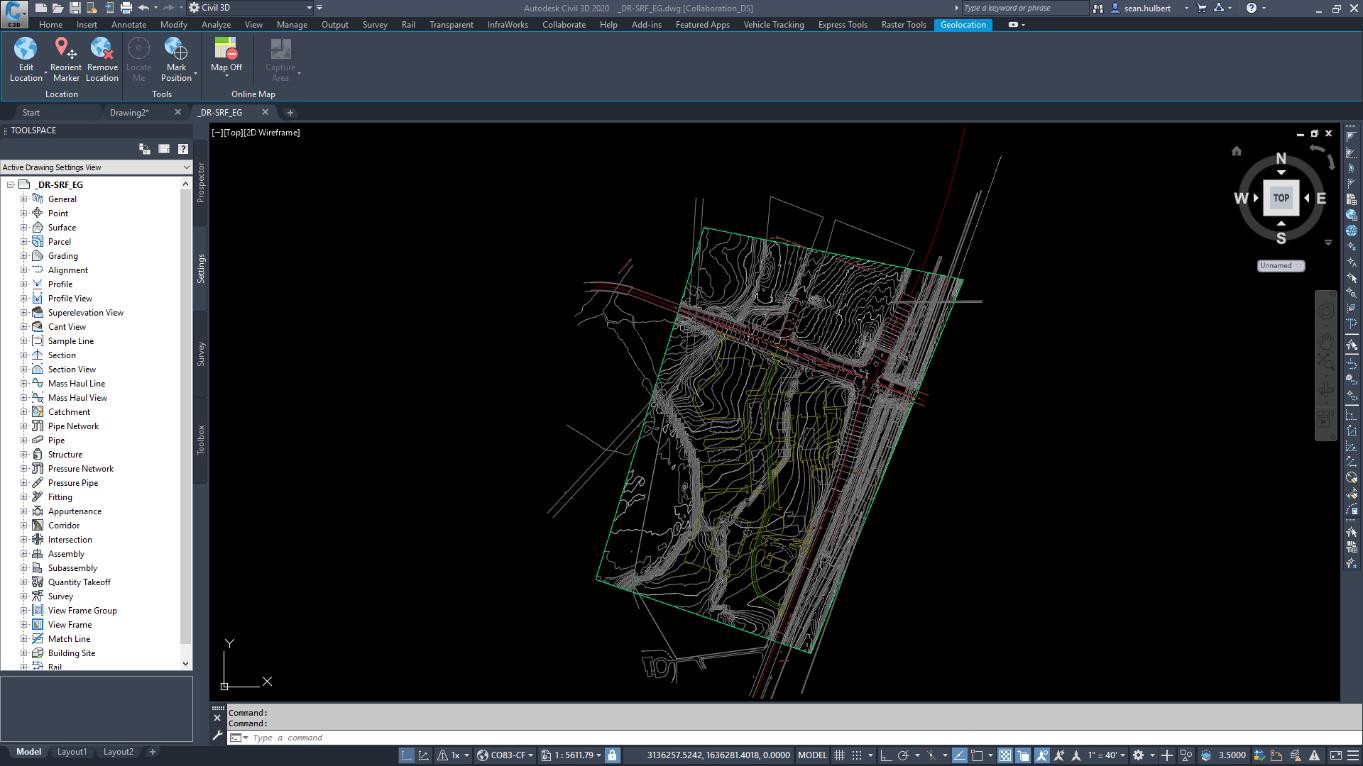Click the sign-in user icon for sean.hulbert
Screen dimensions: 1363x766
click(1115, 8)
